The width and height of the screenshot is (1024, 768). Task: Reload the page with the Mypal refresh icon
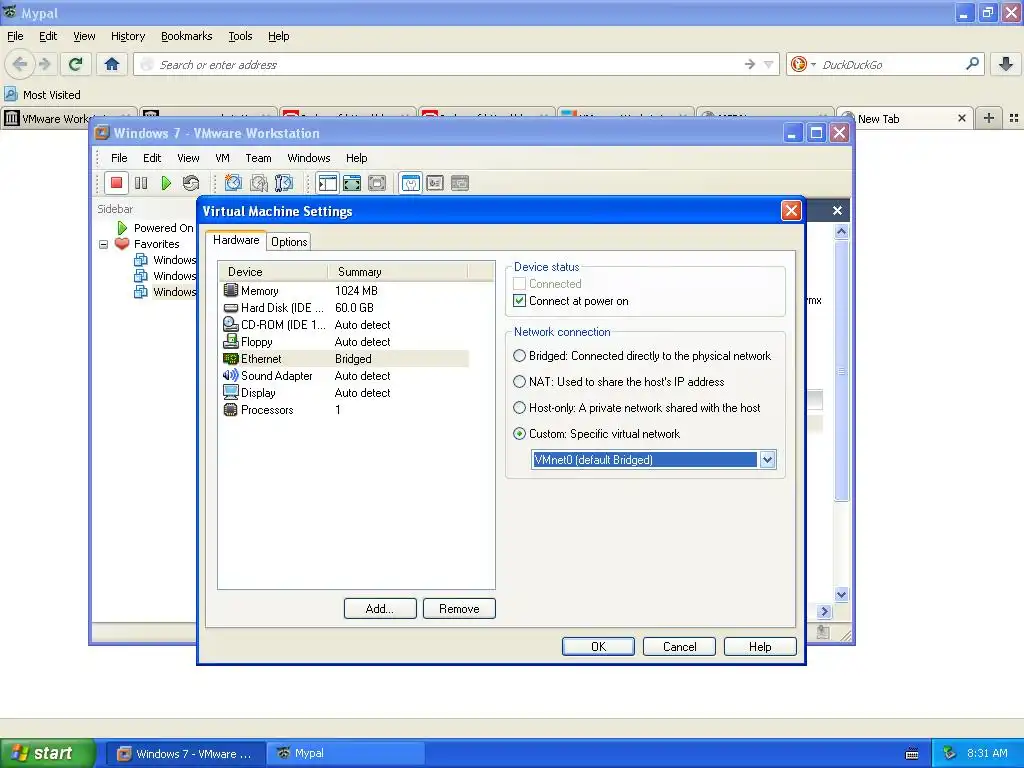coord(76,64)
